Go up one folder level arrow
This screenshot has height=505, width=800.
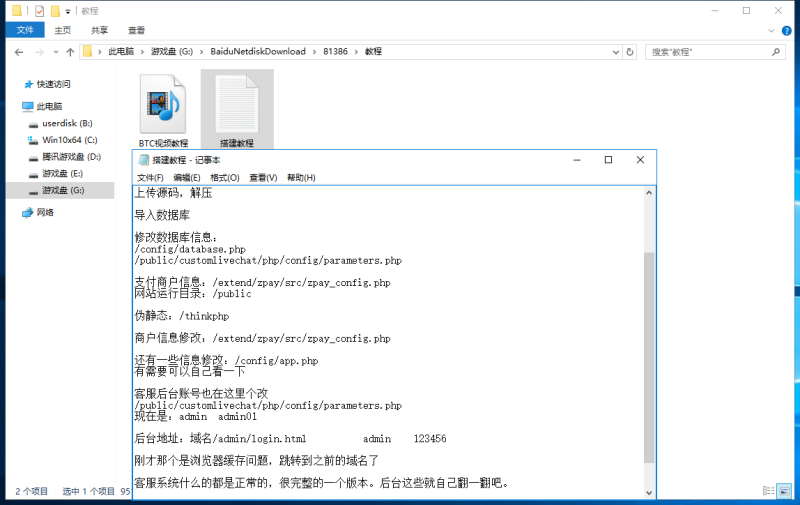tap(70, 52)
